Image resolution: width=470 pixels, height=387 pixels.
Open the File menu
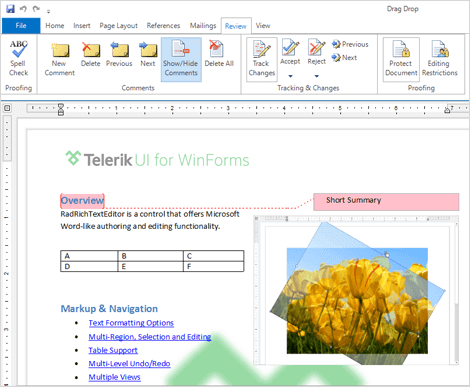(21, 26)
